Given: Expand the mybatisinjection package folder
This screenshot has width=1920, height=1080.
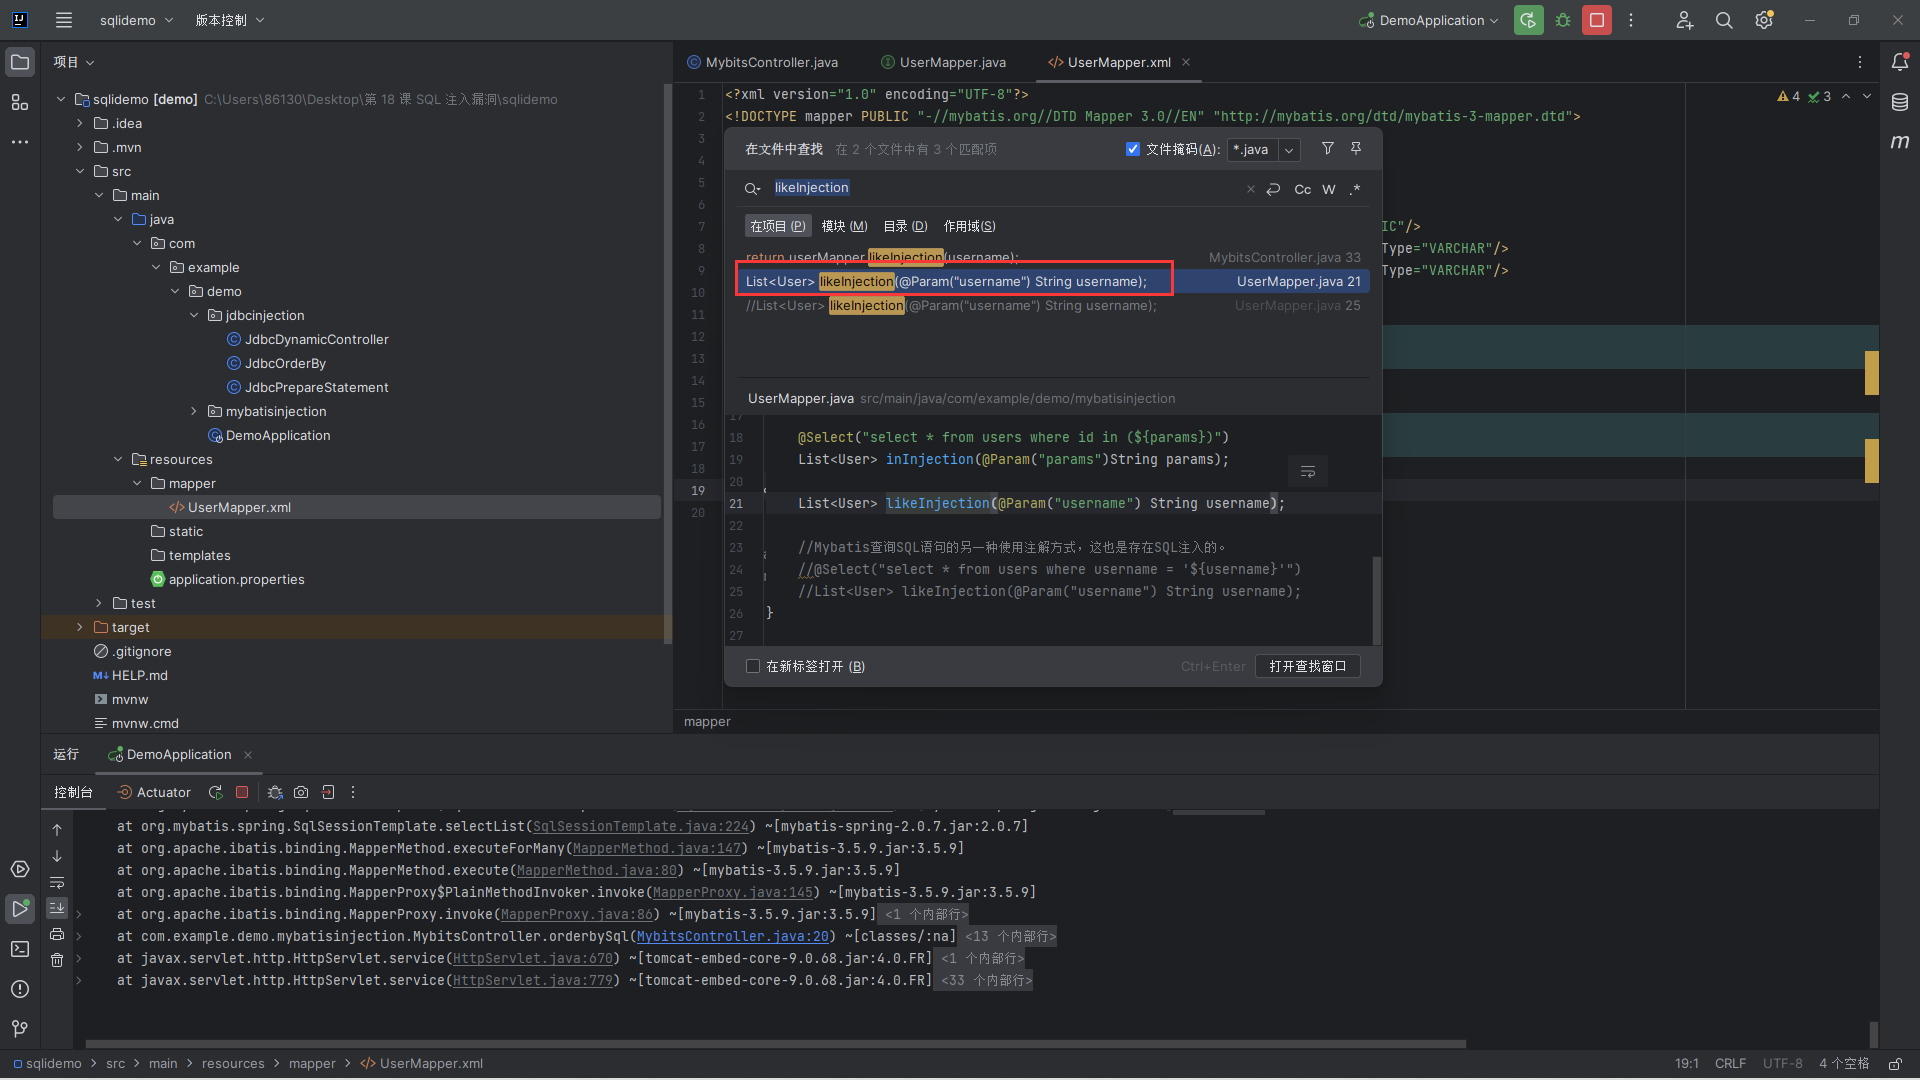Looking at the screenshot, I should click(194, 411).
